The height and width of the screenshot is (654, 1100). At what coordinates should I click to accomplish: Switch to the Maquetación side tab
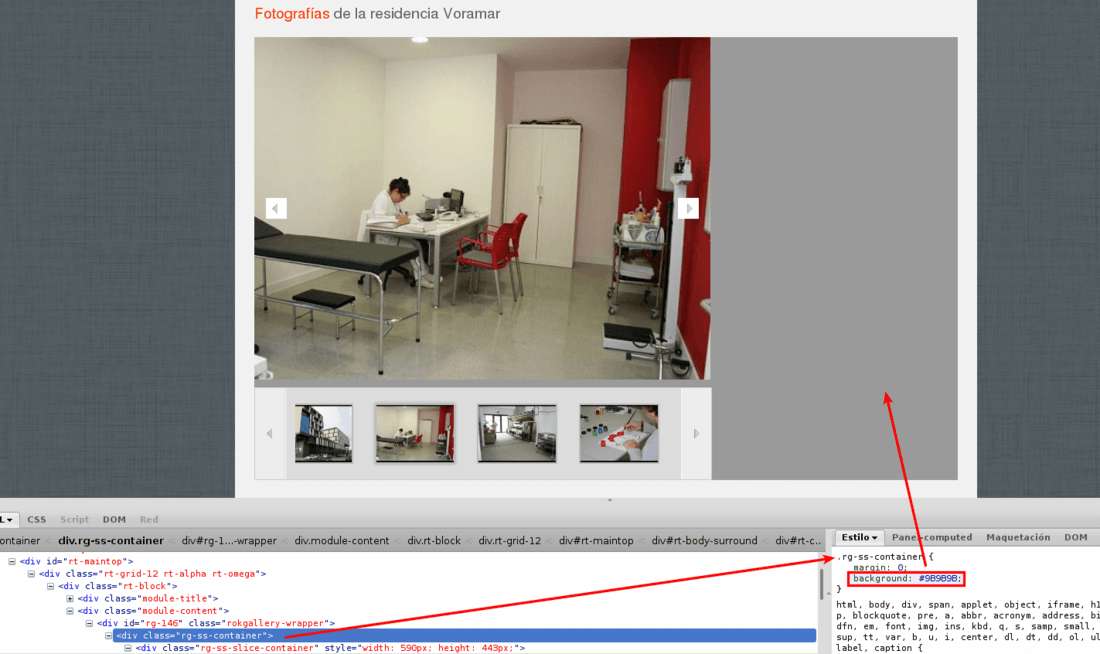(1018, 538)
